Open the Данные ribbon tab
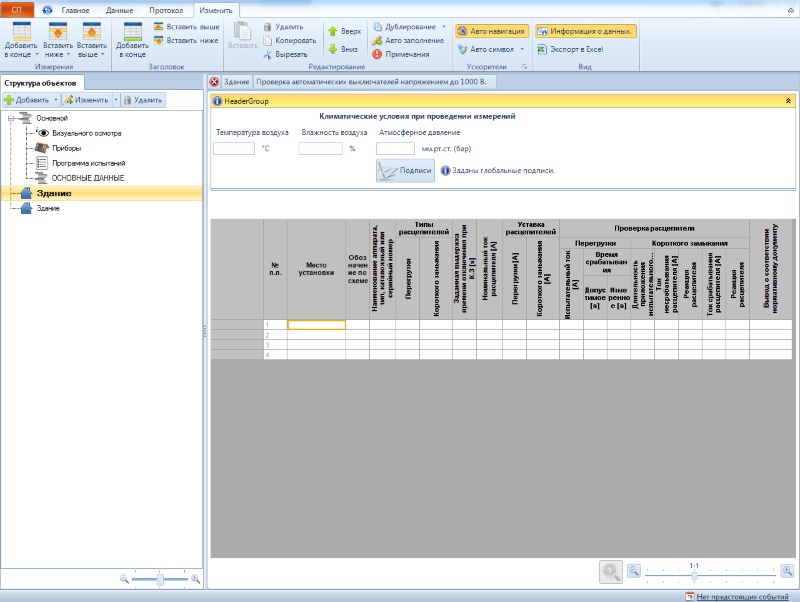 (119, 10)
